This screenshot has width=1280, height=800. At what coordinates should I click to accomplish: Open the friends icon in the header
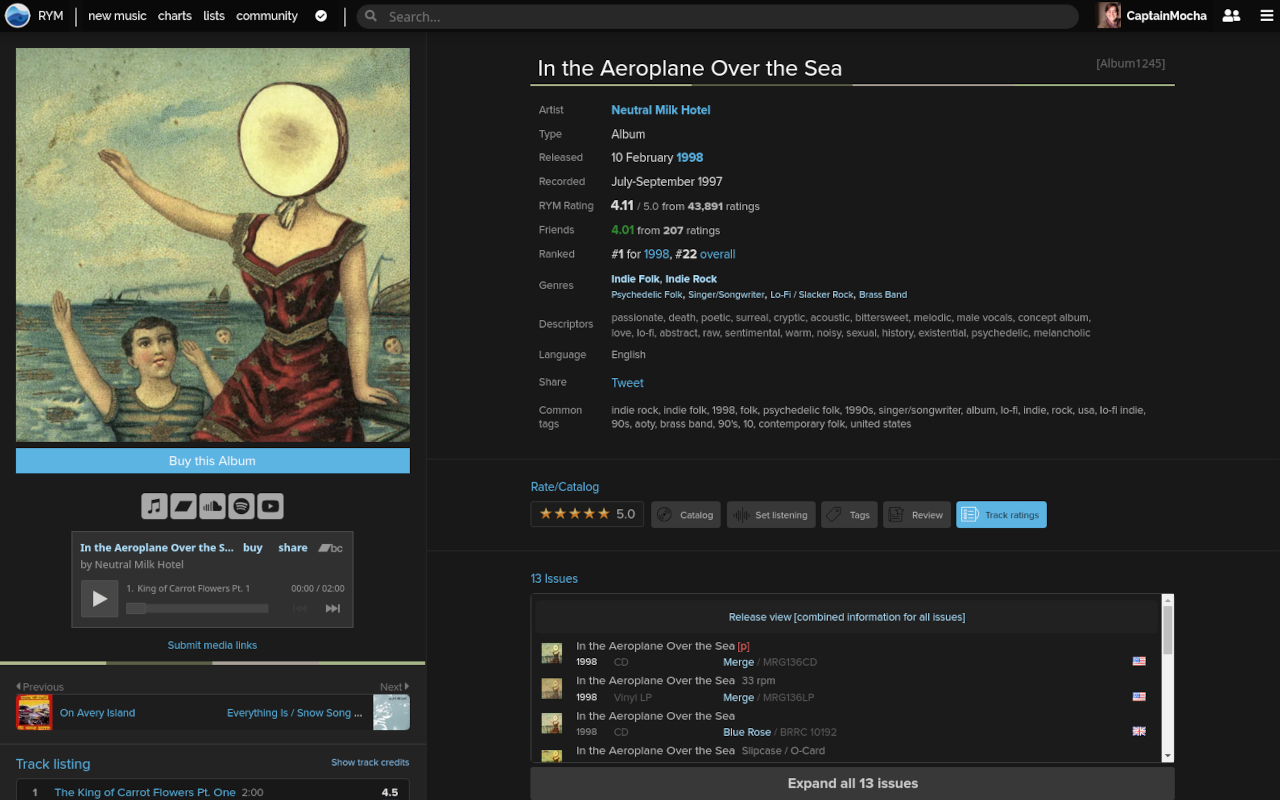pos(1231,16)
